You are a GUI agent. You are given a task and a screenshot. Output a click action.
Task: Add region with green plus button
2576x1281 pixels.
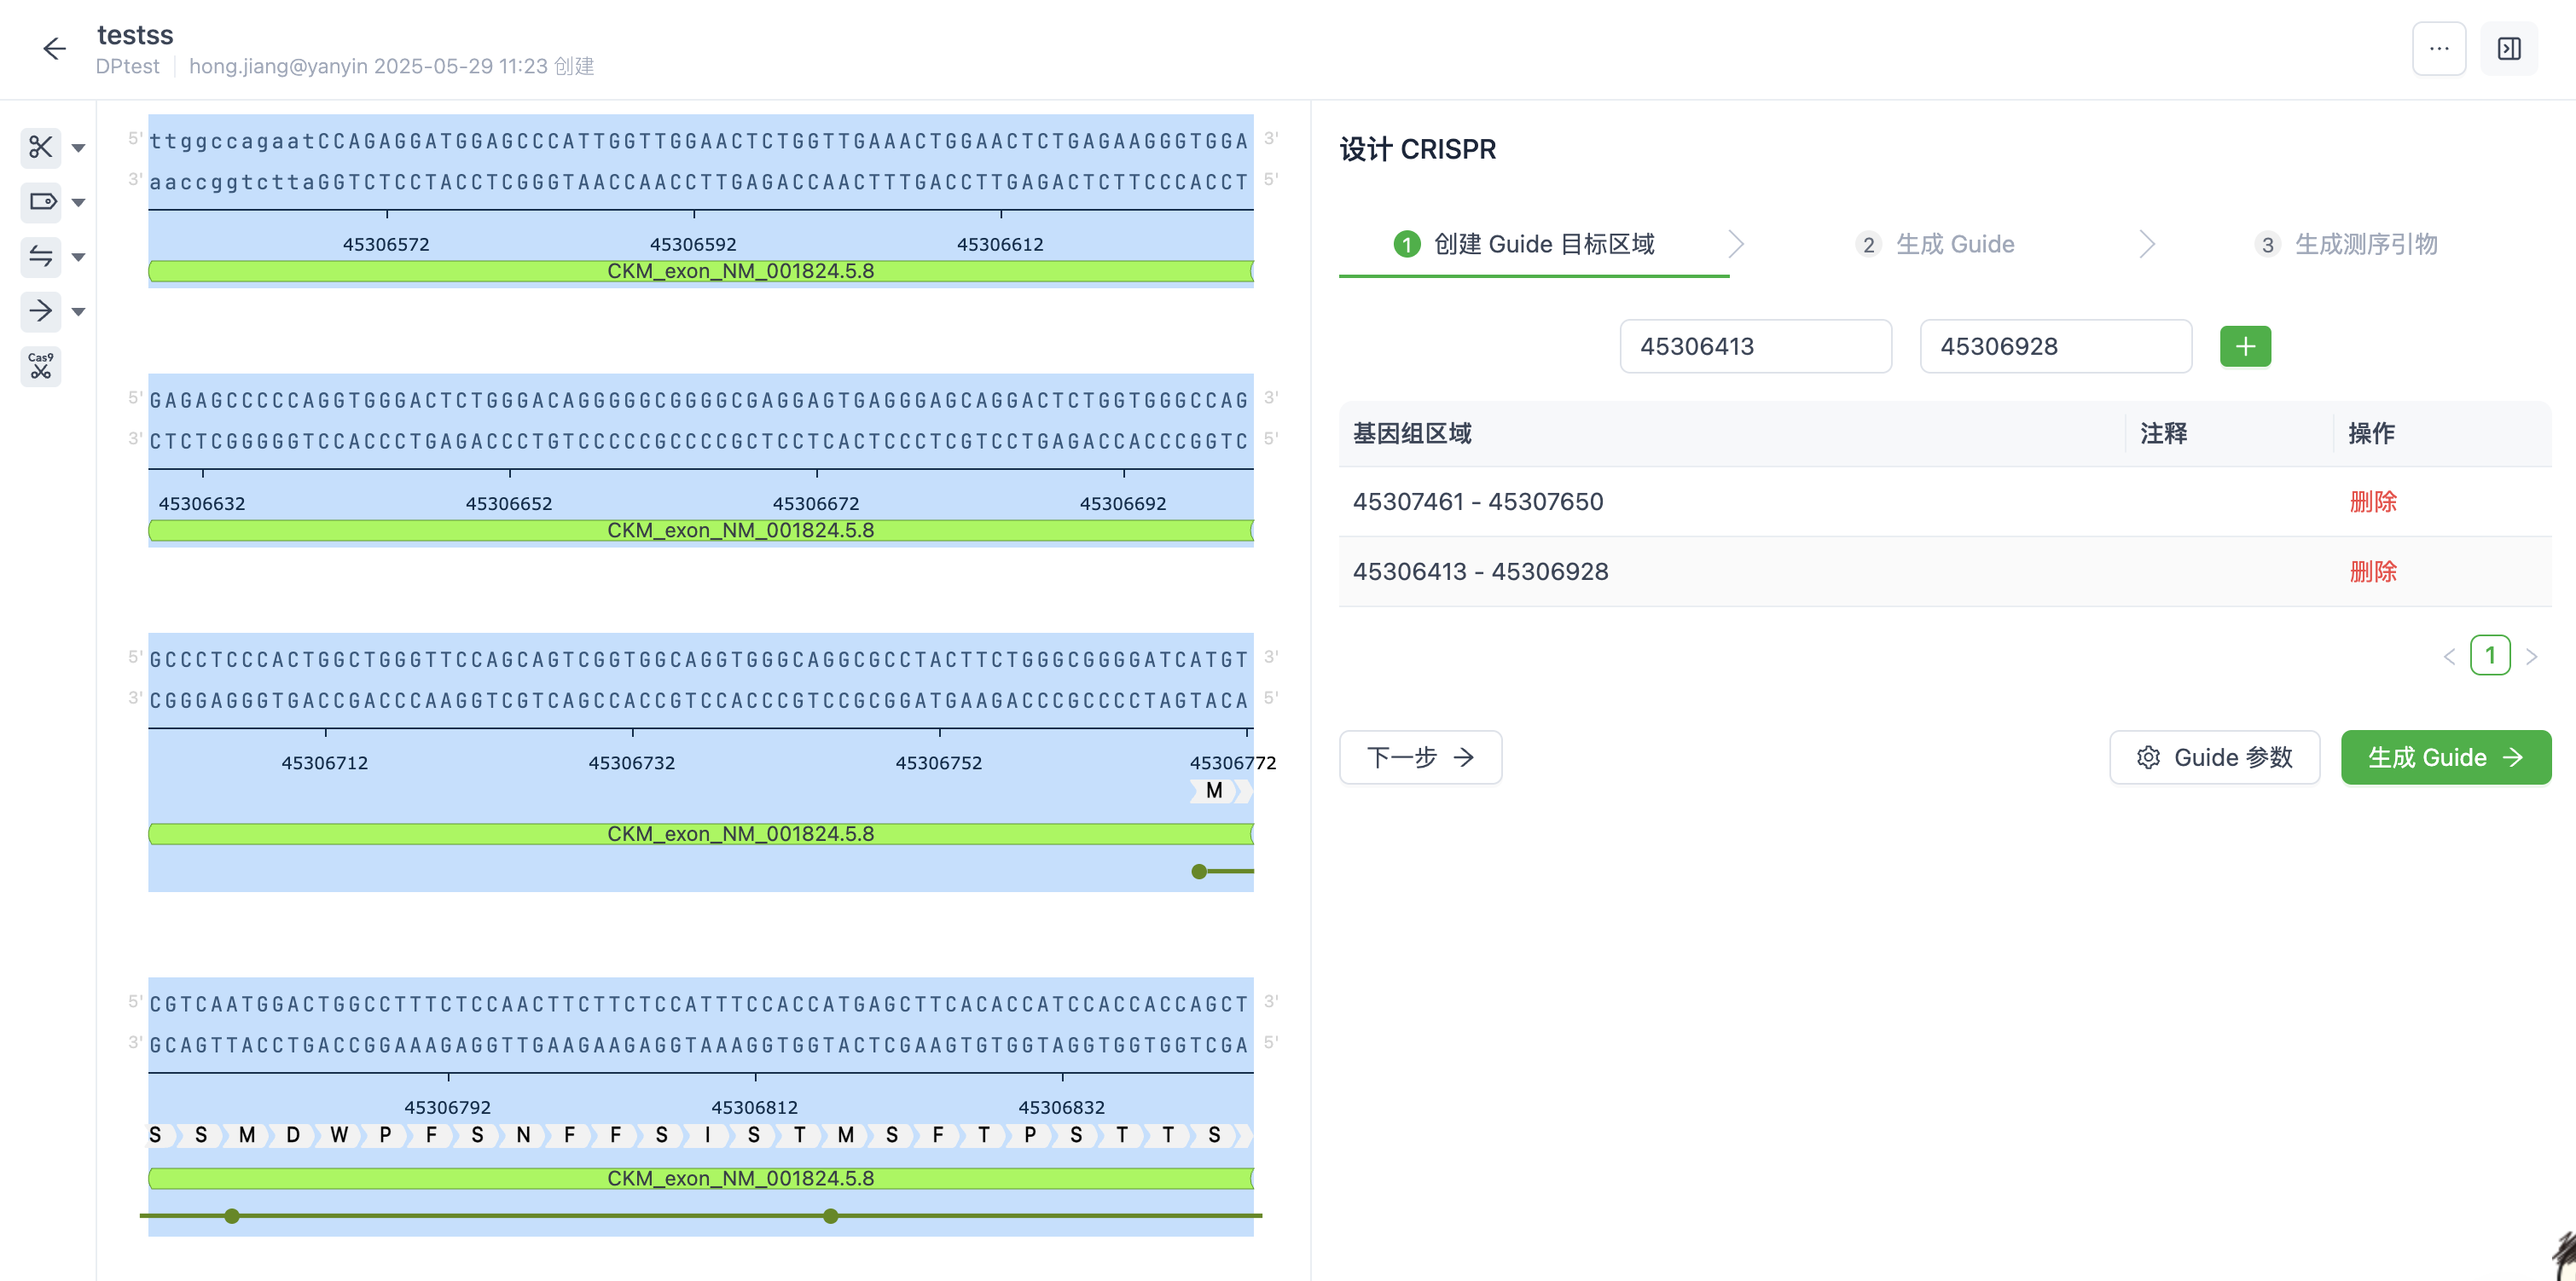coord(2244,346)
